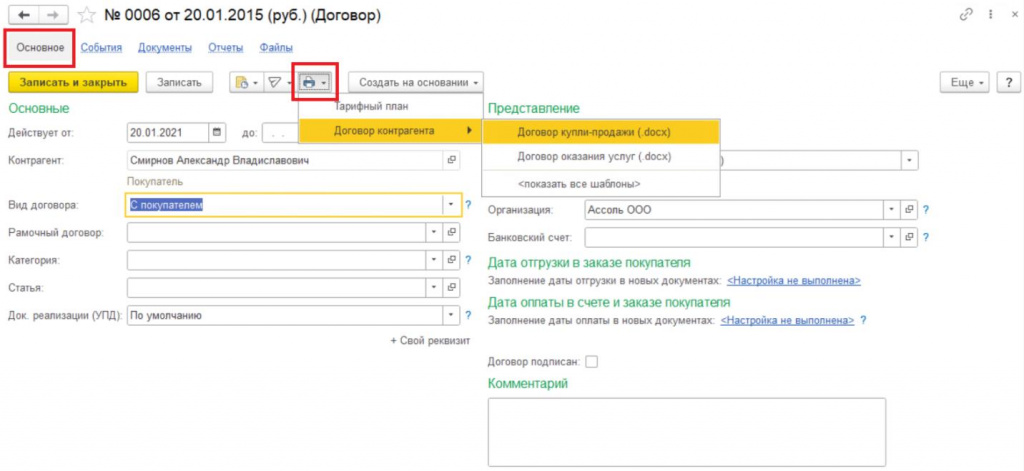Tick the Договор подписан checkbox
Image resolution: width=1024 pixels, height=471 pixels.
point(592,361)
